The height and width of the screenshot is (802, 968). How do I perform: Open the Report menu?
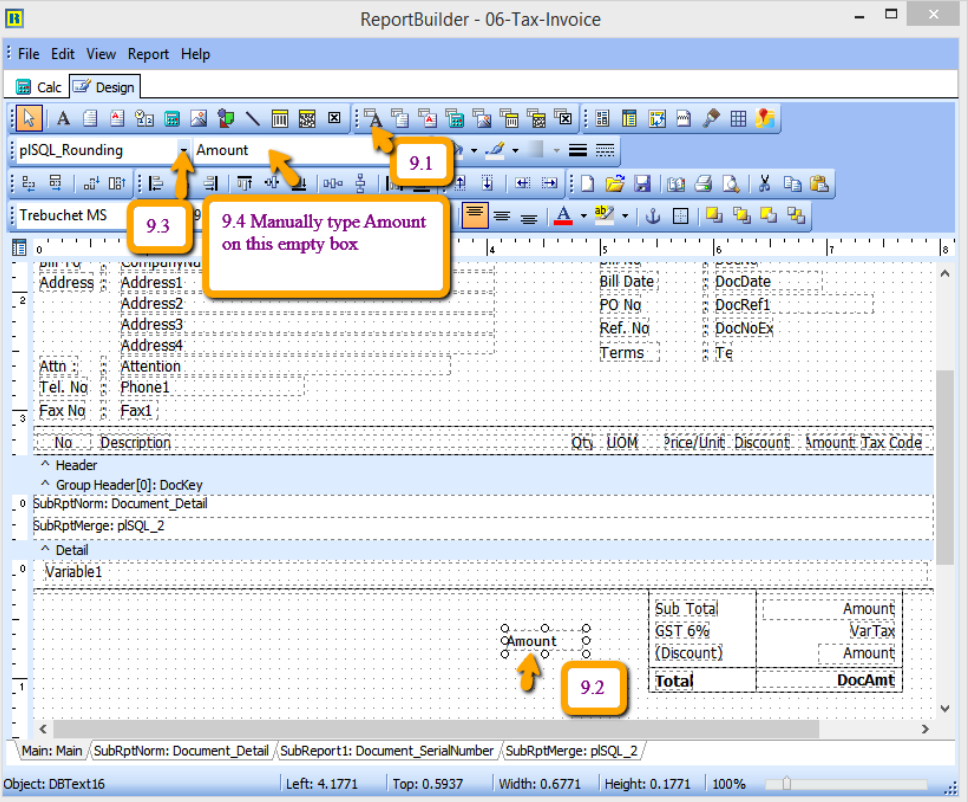click(148, 54)
